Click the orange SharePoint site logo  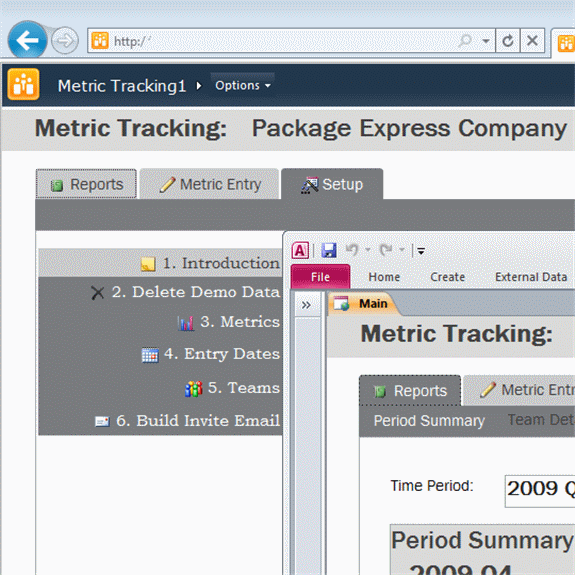(x=23, y=84)
